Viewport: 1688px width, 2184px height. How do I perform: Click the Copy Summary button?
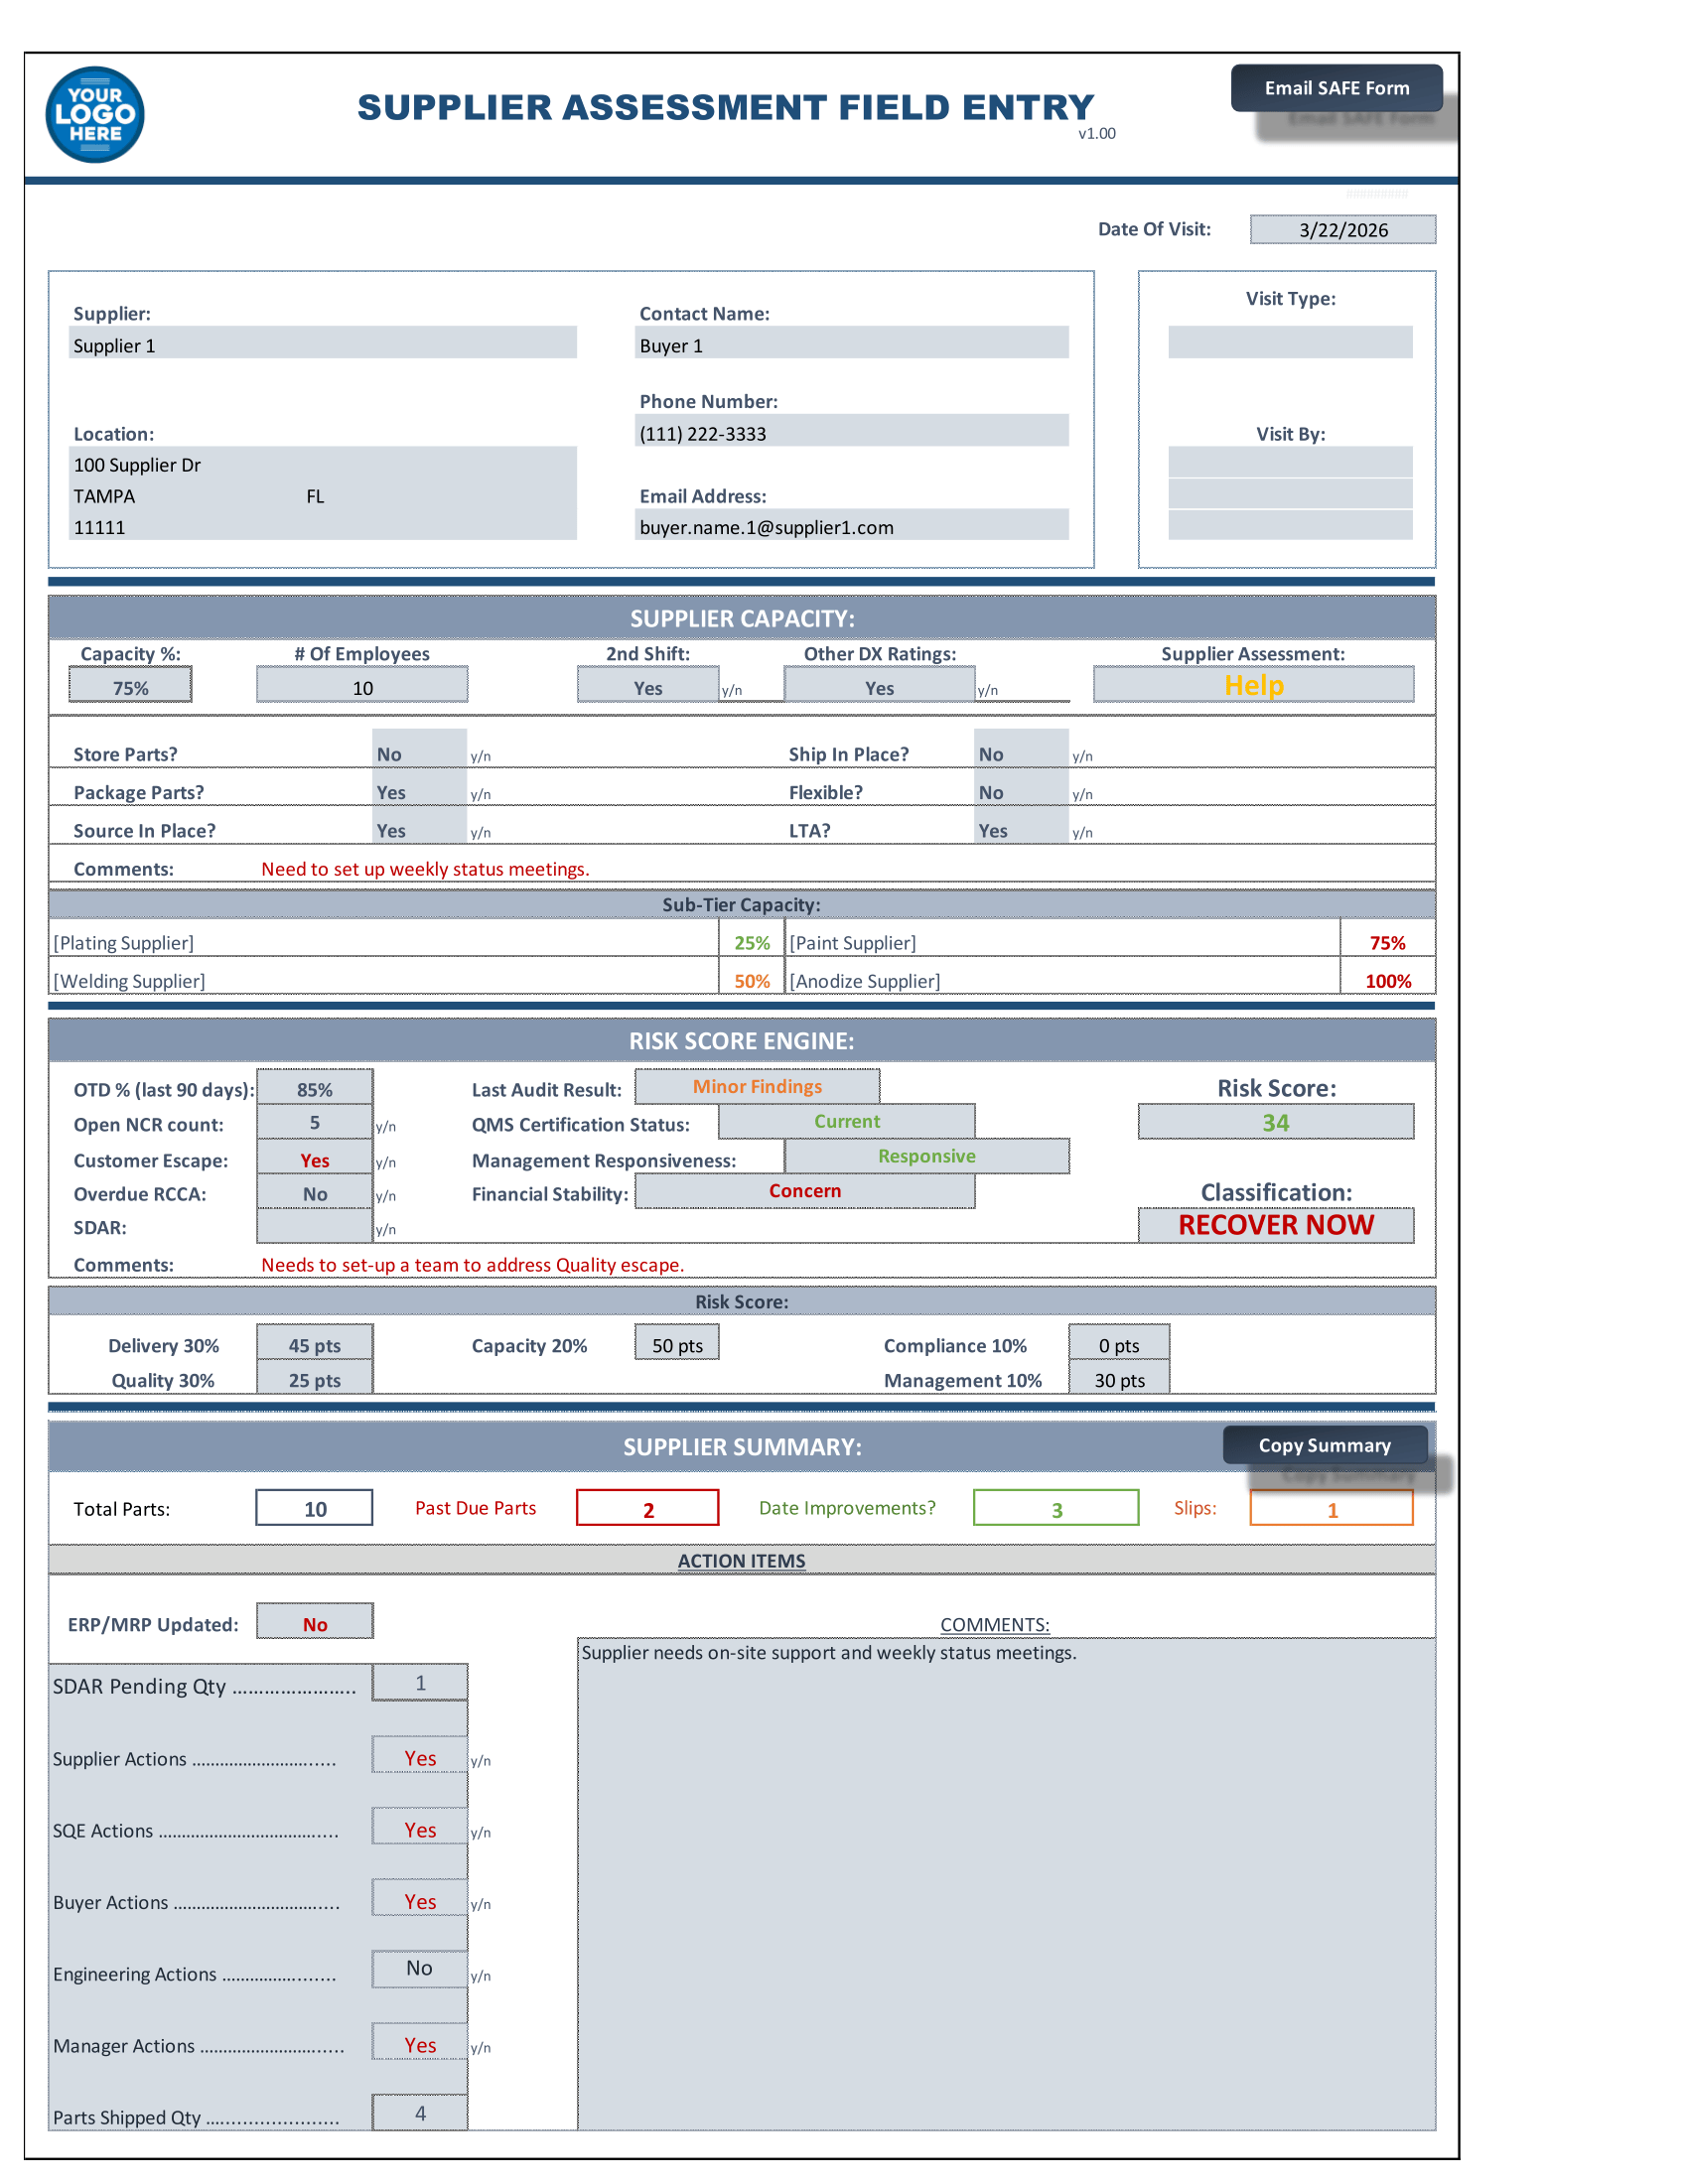[x=1325, y=1445]
